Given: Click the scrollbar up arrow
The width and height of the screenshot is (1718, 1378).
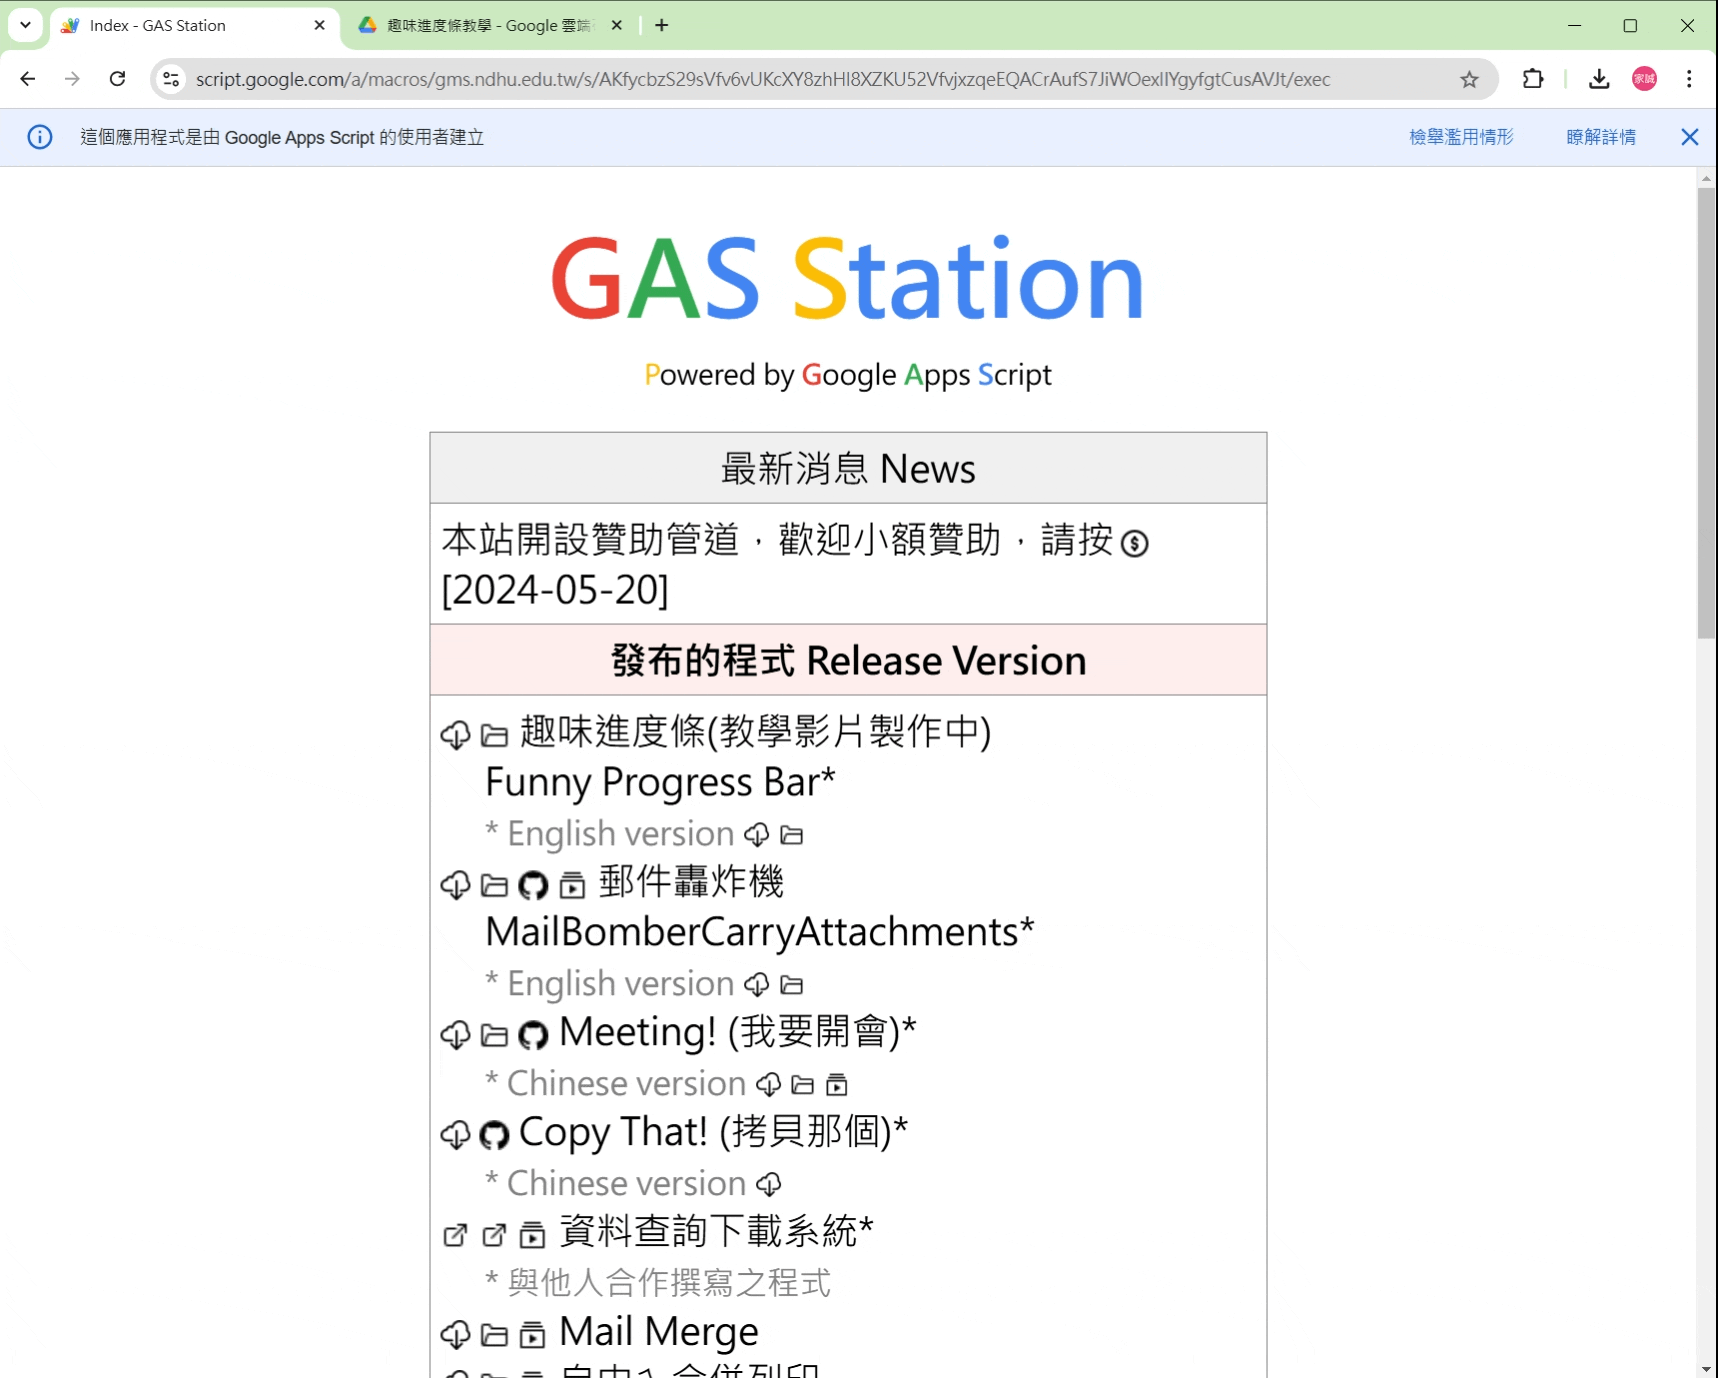Looking at the screenshot, I should [1707, 178].
